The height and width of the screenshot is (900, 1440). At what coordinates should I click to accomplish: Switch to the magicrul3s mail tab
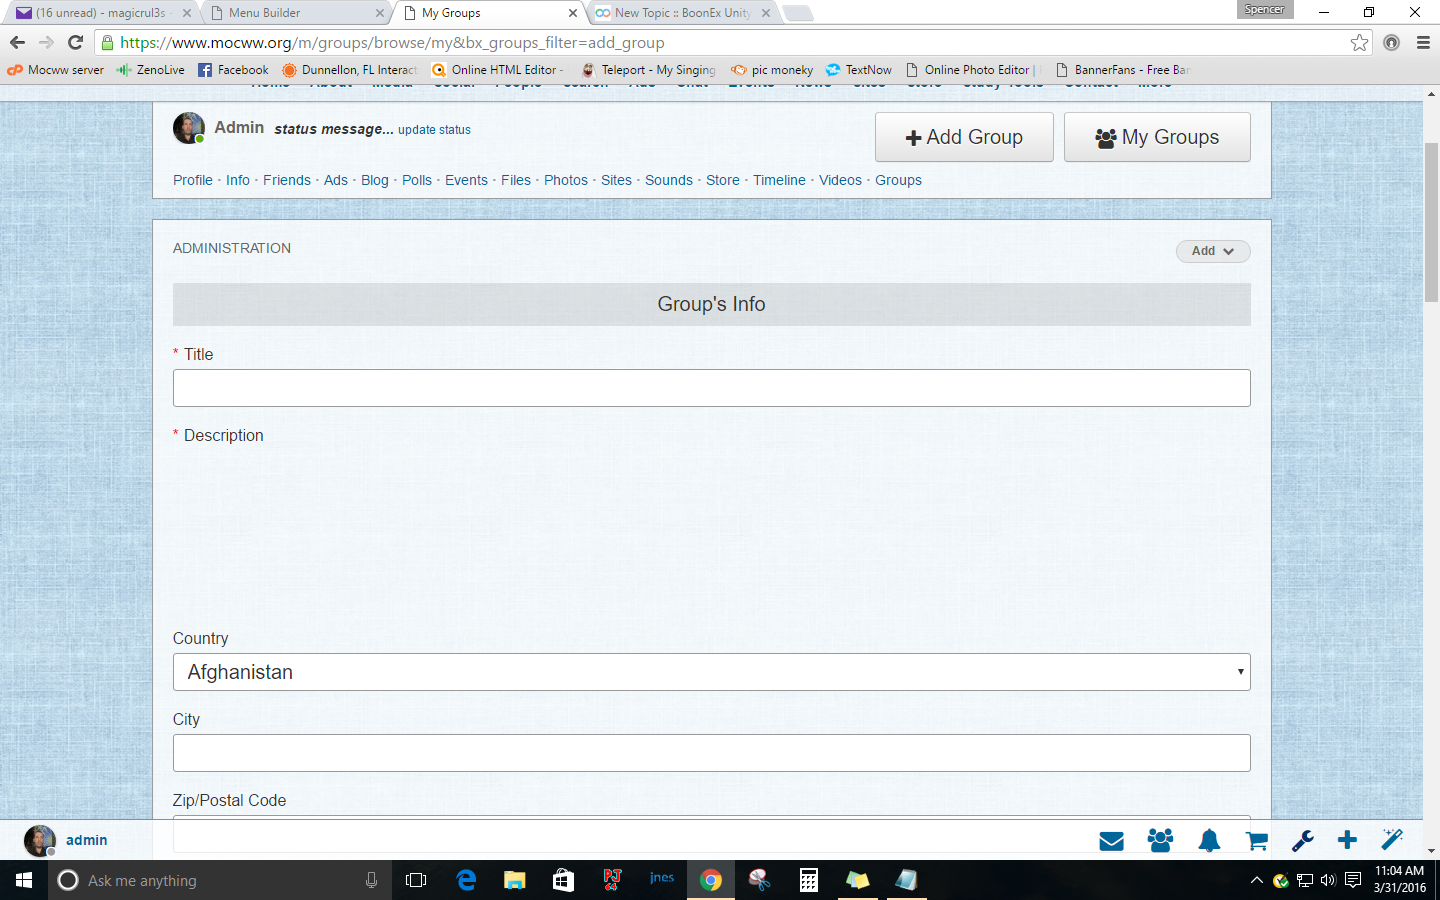pyautogui.click(x=101, y=13)
